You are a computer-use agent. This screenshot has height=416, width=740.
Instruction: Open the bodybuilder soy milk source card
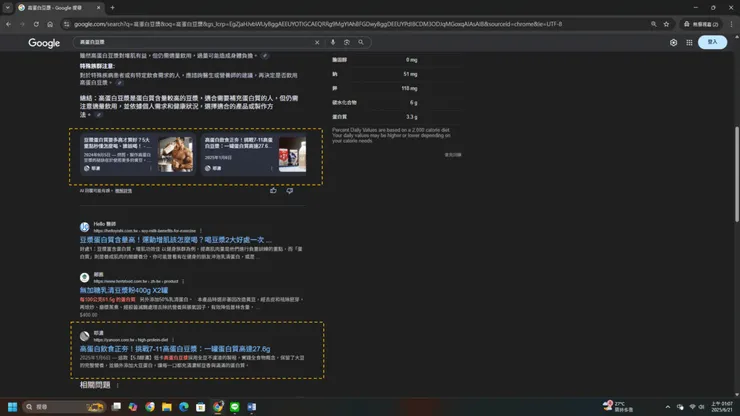pos(137,154)
